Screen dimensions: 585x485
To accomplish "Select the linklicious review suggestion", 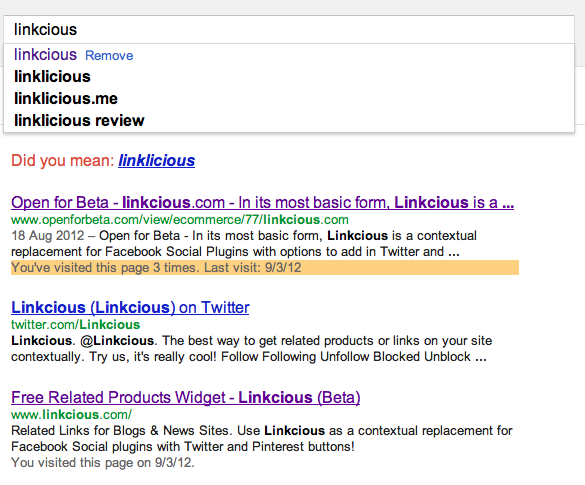I will [x=79, y=121].
